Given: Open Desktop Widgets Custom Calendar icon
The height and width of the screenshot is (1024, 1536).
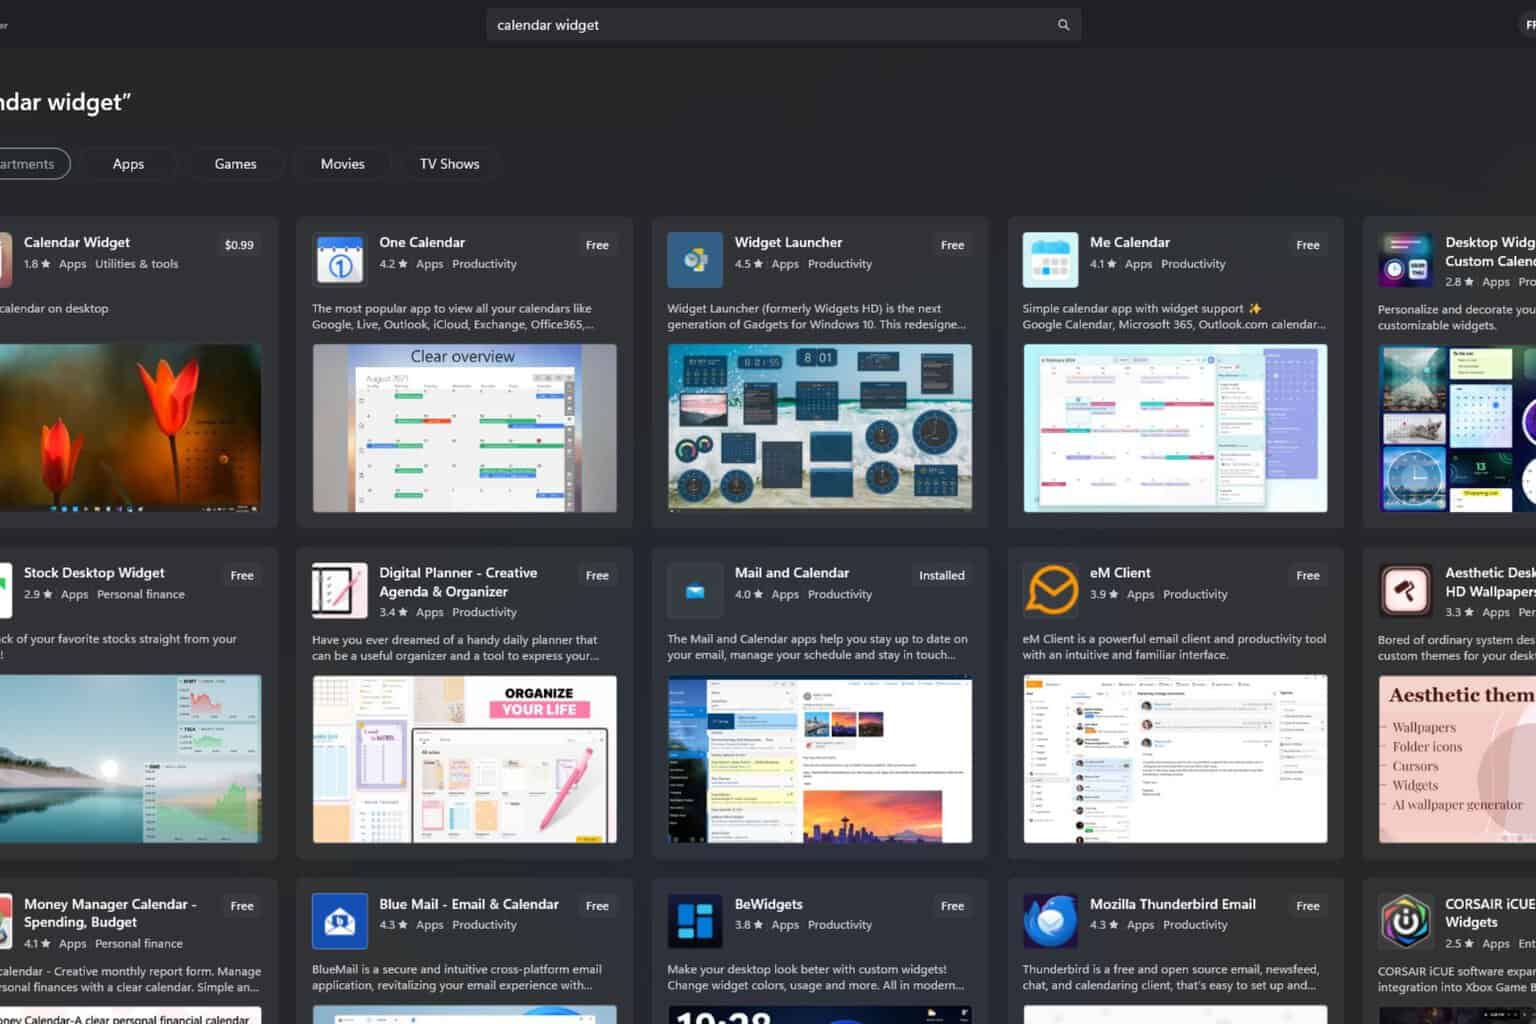Looking at the screenshot, I should point(1405,260).
